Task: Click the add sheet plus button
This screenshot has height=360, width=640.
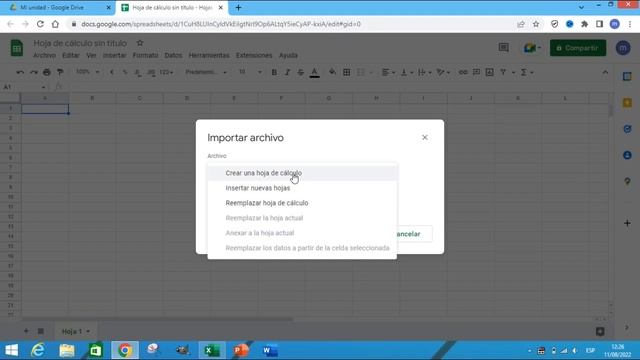Action: point(26,331)
